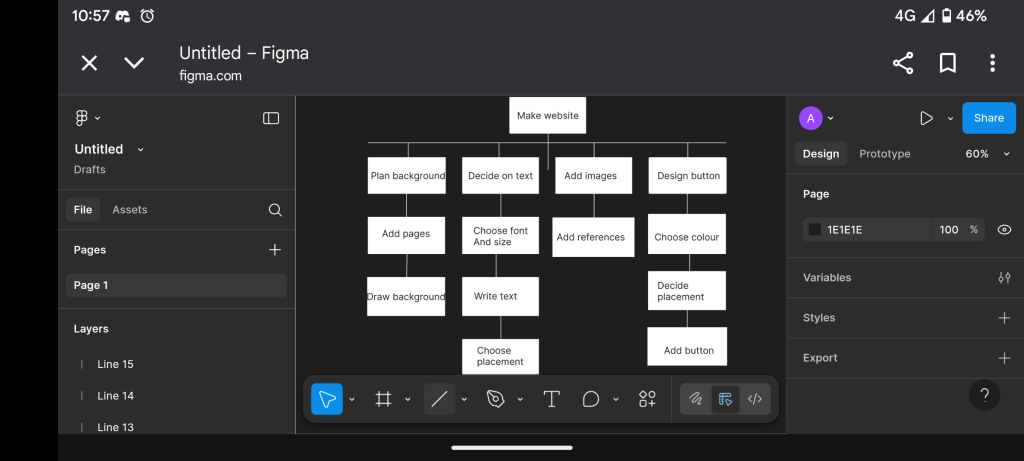1024x461 pixels.
Task: Select the Frame tool
Action: tap(383, 399)
